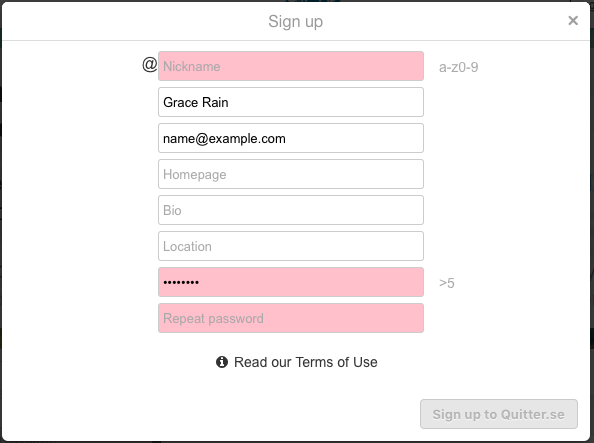Focus the Repeat password field

(x=291, y=318)
